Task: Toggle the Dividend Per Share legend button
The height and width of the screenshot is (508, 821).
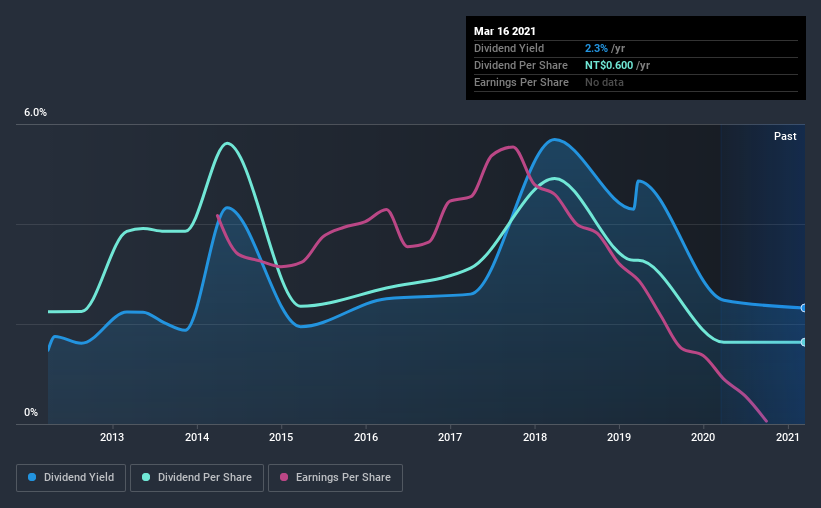Action: [197, 478]
